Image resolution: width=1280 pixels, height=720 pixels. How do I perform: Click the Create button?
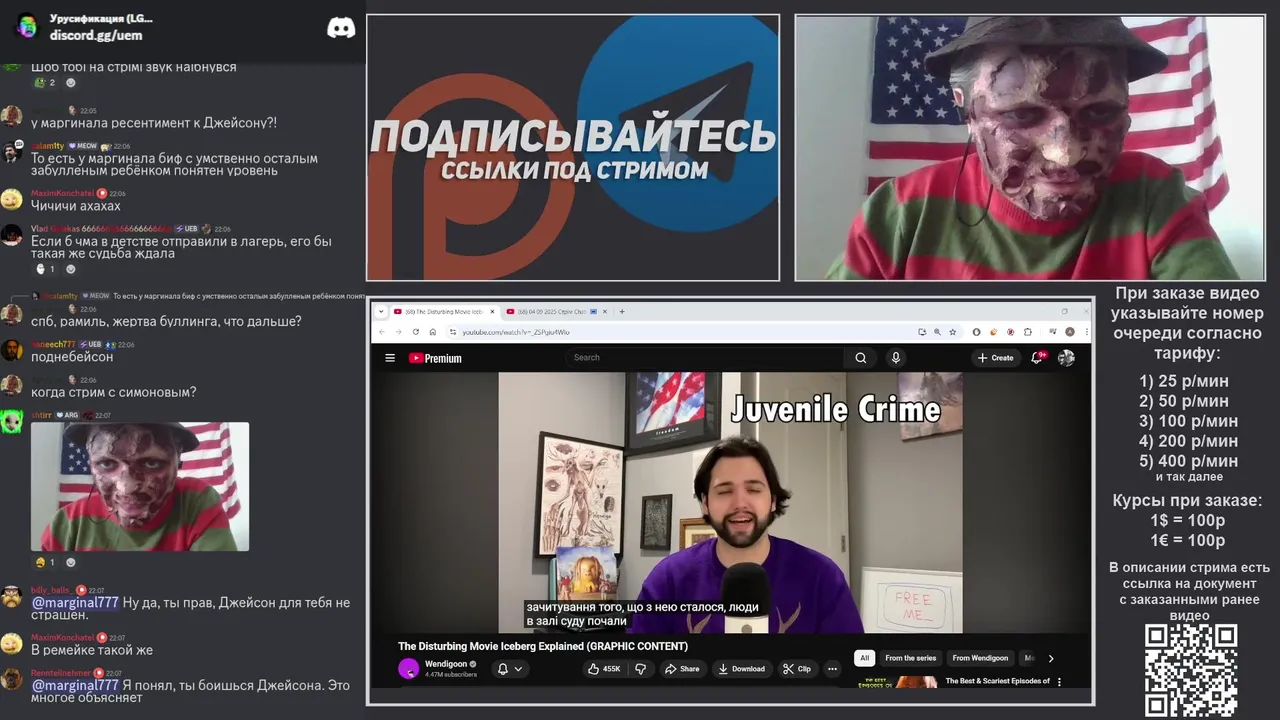click(x=996, y=358)
